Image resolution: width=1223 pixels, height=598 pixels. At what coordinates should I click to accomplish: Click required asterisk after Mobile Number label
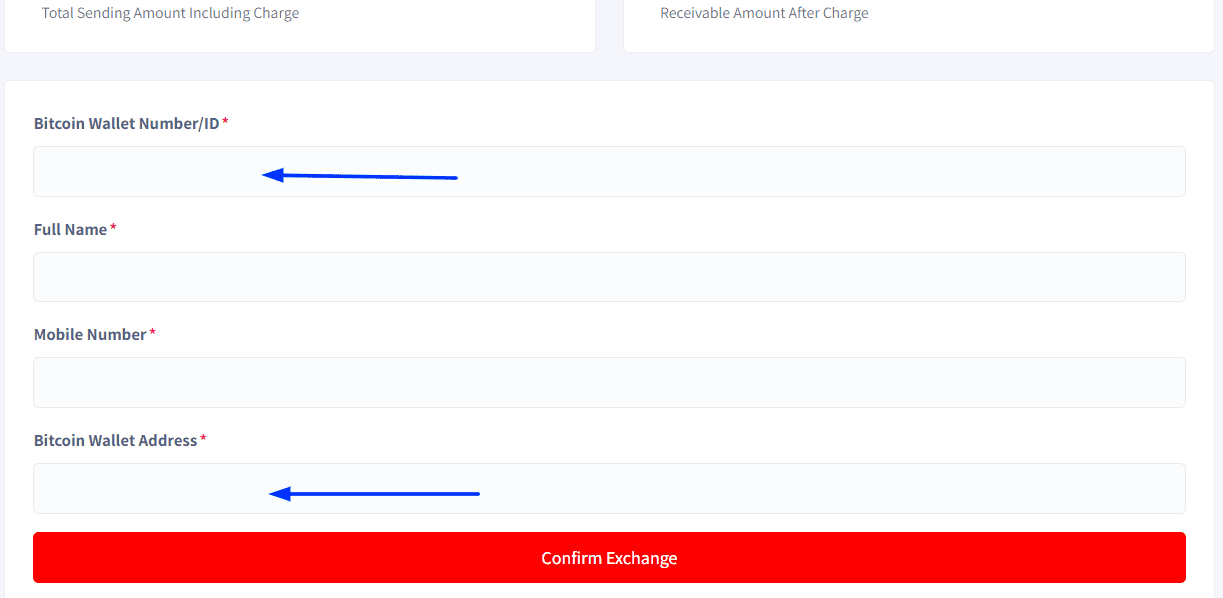point(152,332)
